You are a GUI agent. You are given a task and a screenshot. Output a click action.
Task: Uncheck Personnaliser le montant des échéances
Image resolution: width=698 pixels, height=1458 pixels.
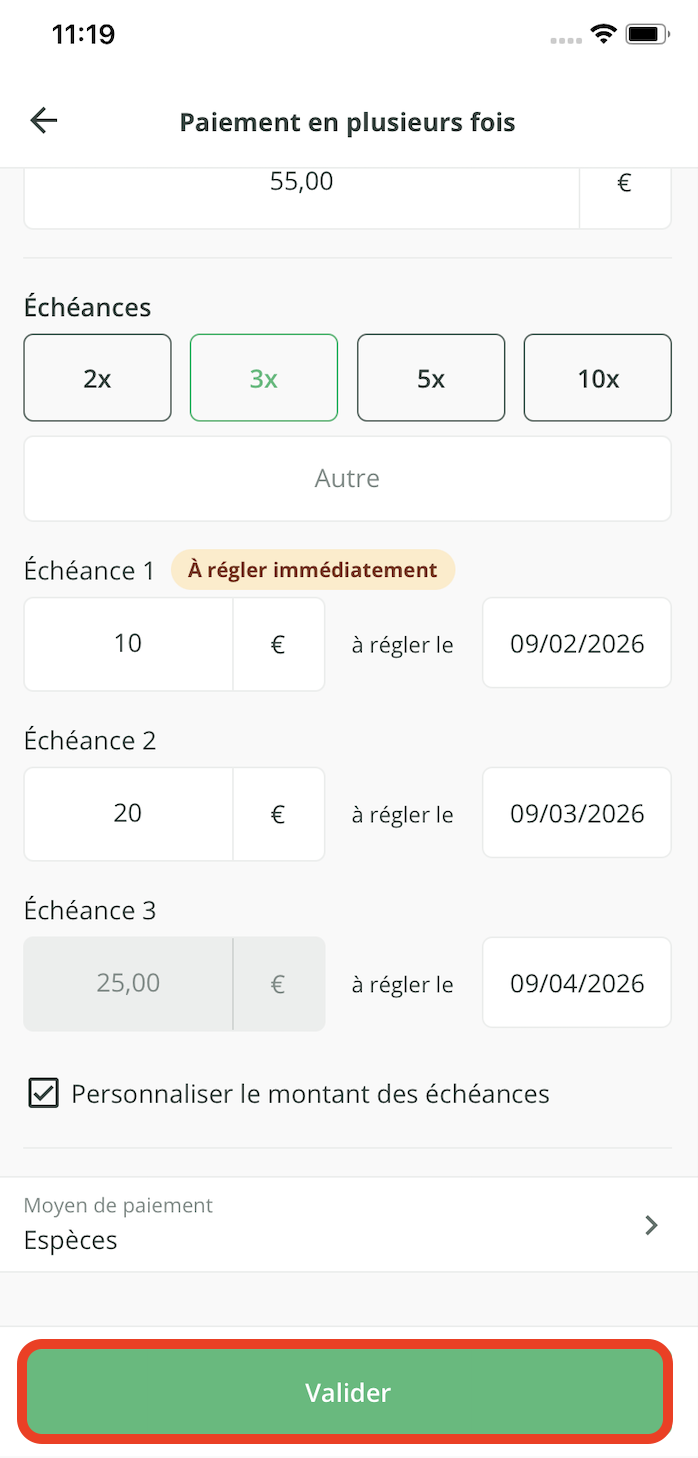click(x=43, y=1093)
